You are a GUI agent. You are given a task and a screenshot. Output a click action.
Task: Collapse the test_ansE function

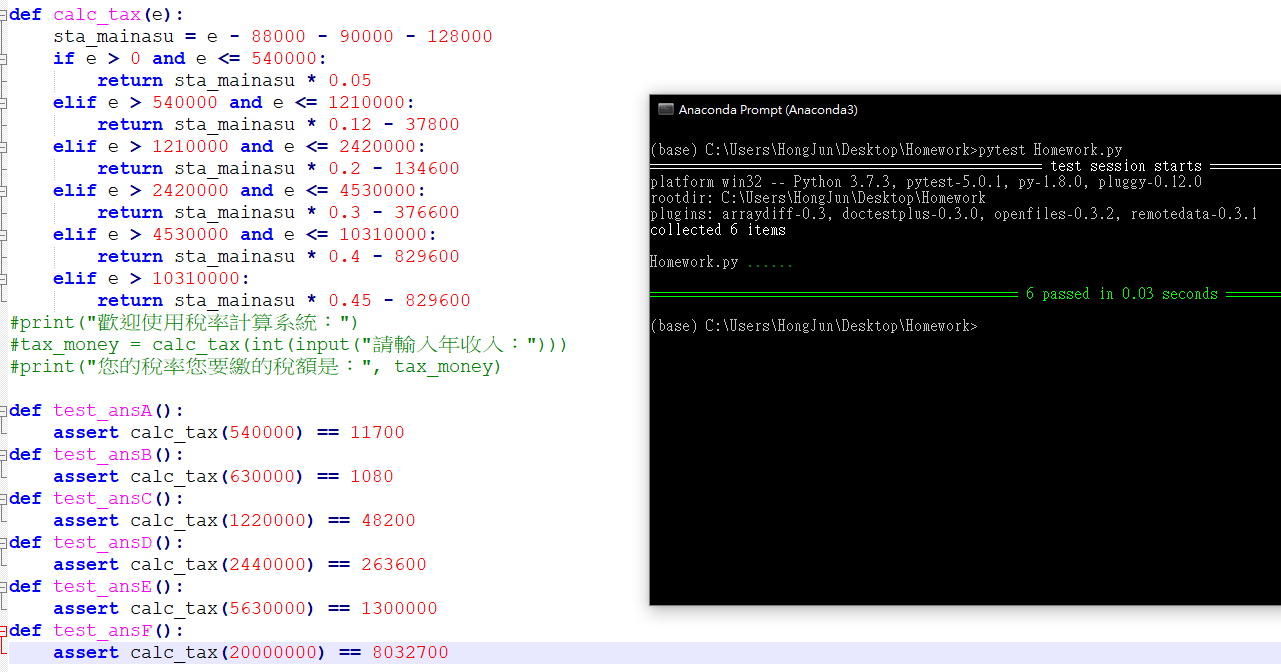click(x=4, y=586)
